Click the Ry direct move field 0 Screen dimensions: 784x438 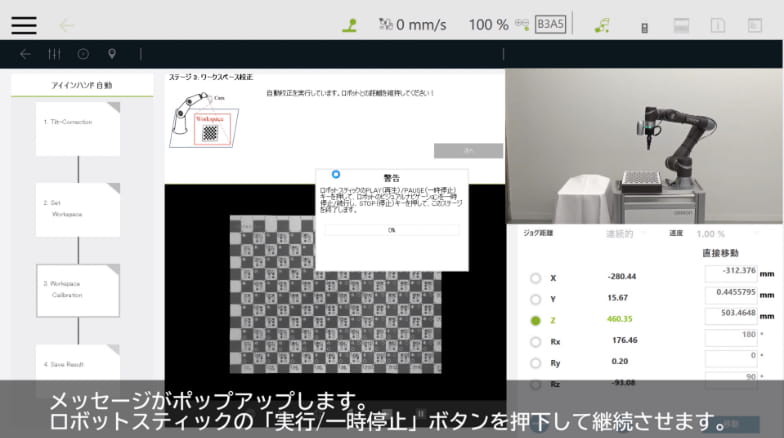click(x=731, y=358)
